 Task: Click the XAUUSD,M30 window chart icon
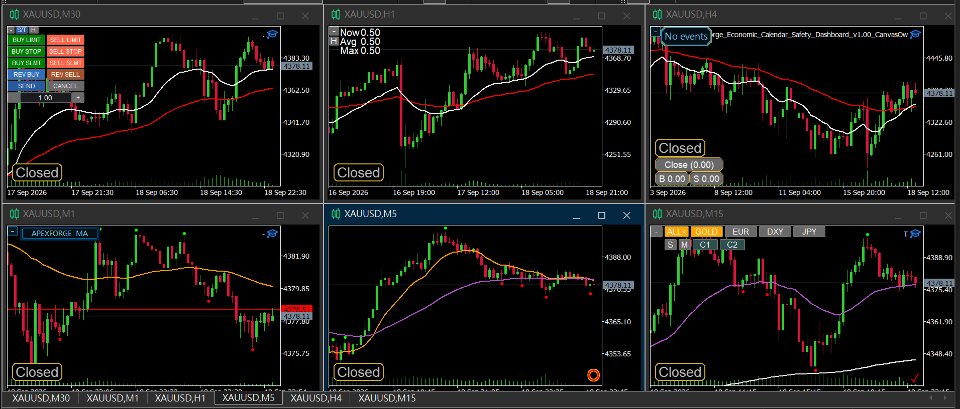(x=14, y=15)
